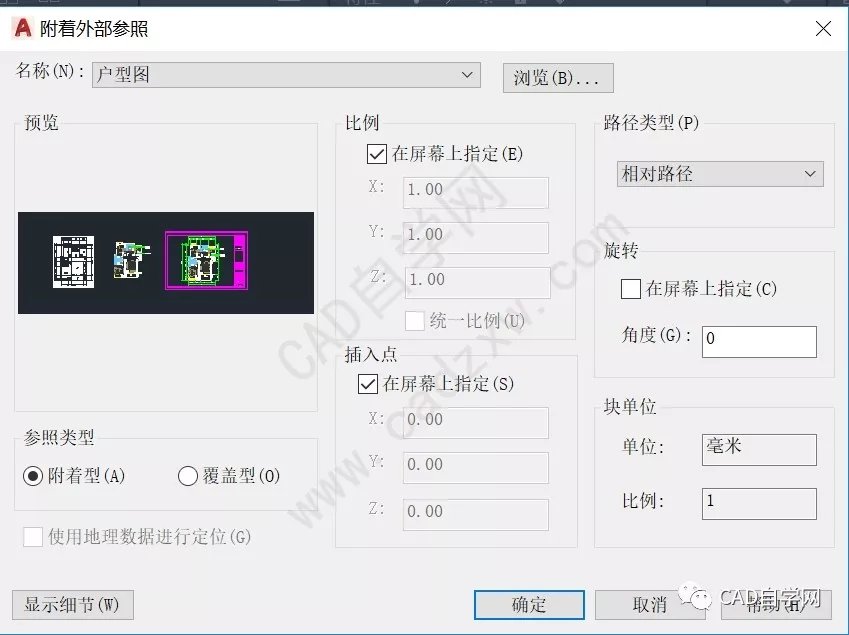The height and width of the screenshot is (635, 849).
Task: Confirm with the 确定 button
Action: [529, 604]
